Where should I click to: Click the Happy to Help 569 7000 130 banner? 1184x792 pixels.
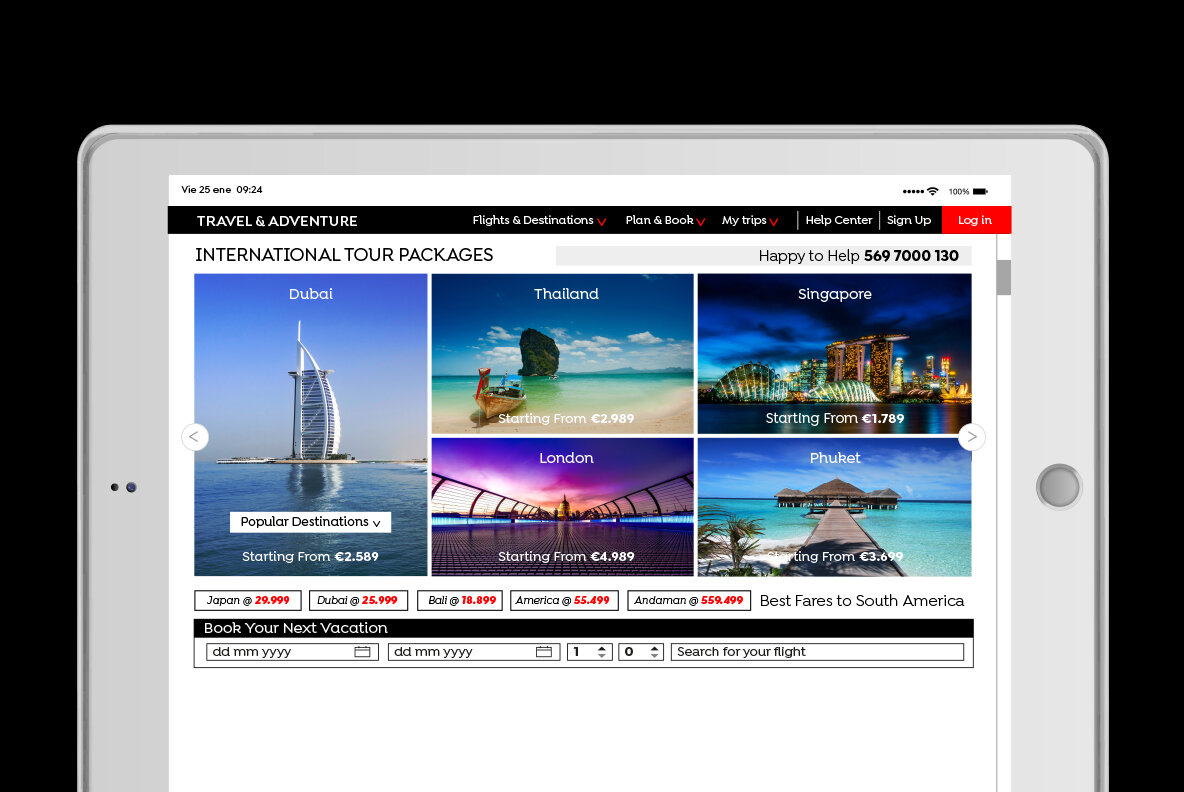[763, 256]
